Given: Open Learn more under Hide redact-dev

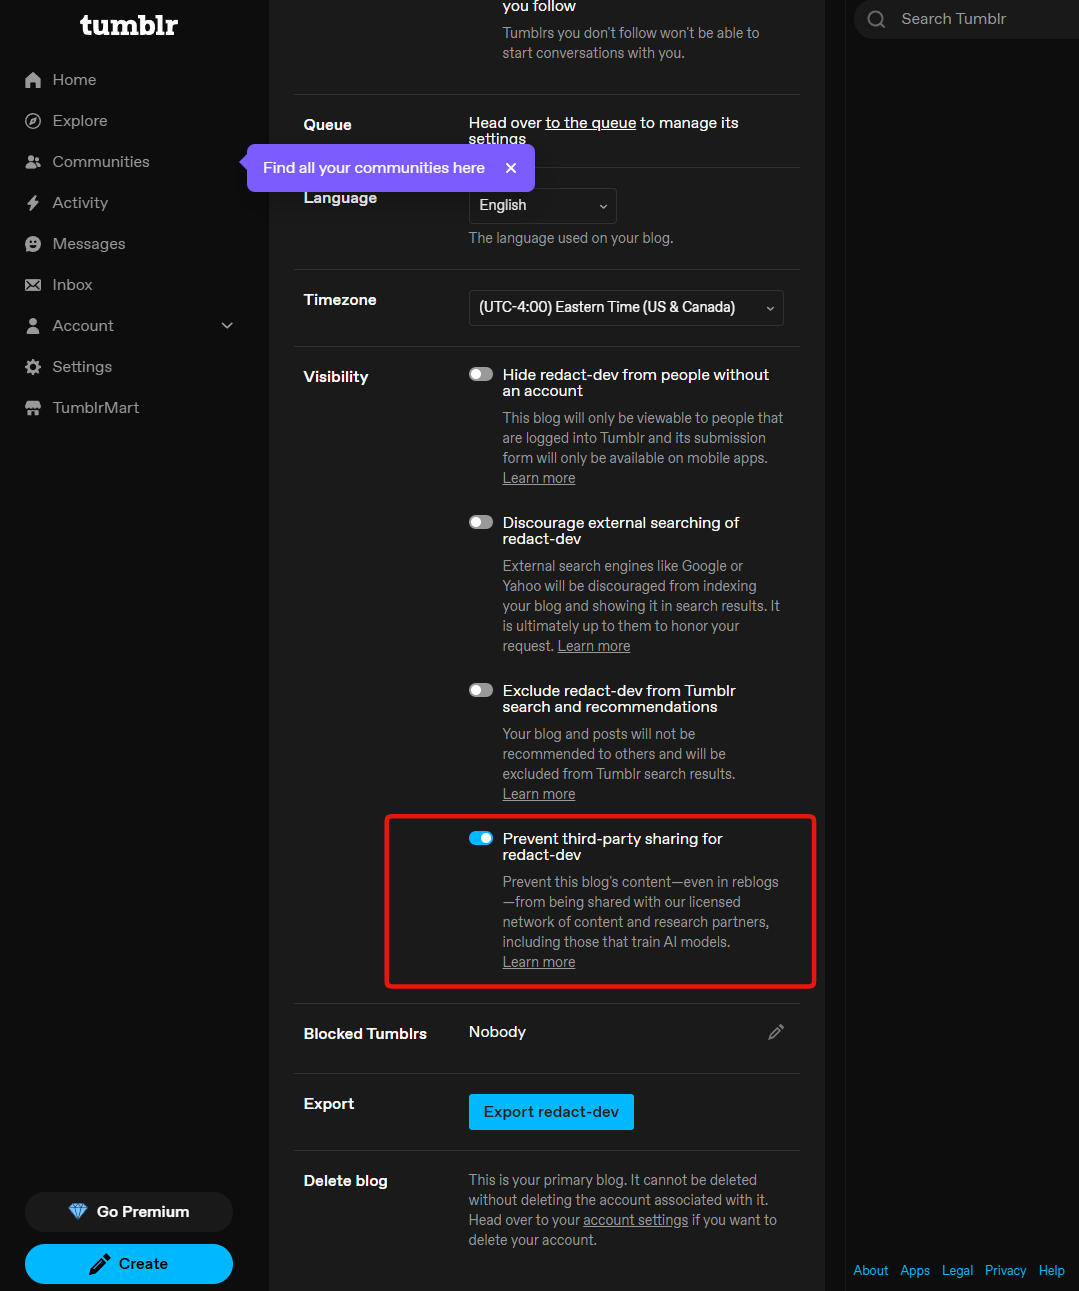Looking at the screenshot, I should coord(539,478).
